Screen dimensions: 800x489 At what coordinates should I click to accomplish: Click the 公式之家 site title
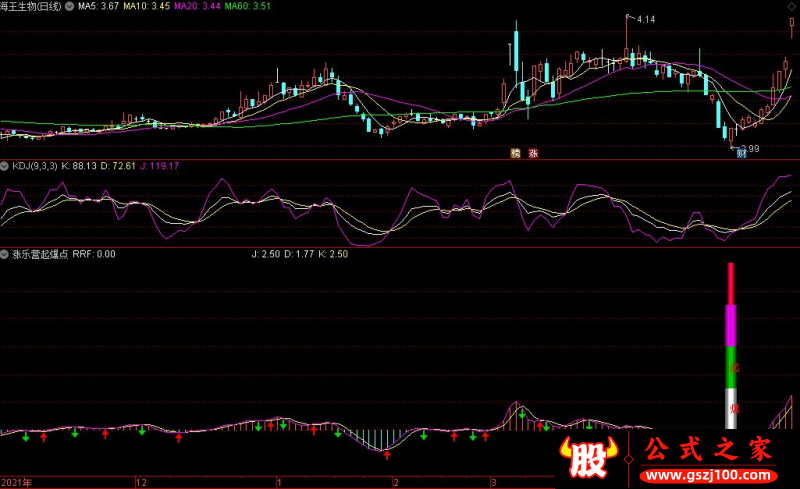coord(708,449)
